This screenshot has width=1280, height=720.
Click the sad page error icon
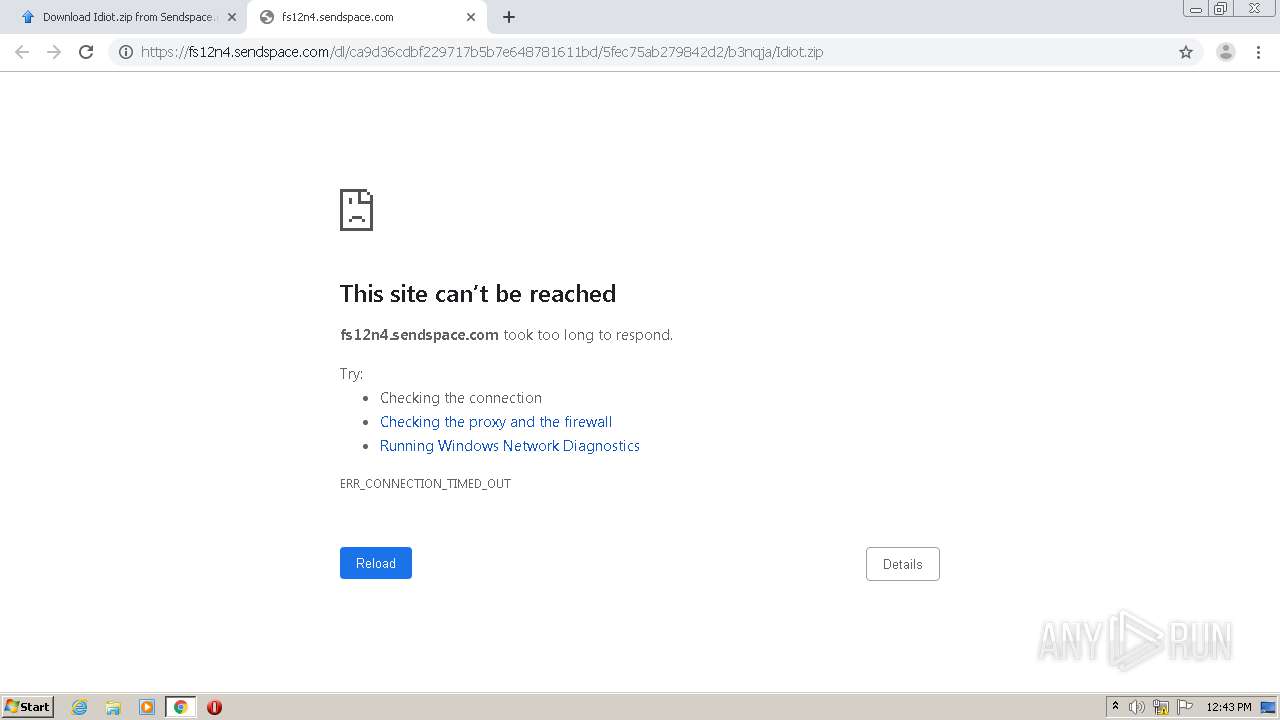(x=356, y=210)
